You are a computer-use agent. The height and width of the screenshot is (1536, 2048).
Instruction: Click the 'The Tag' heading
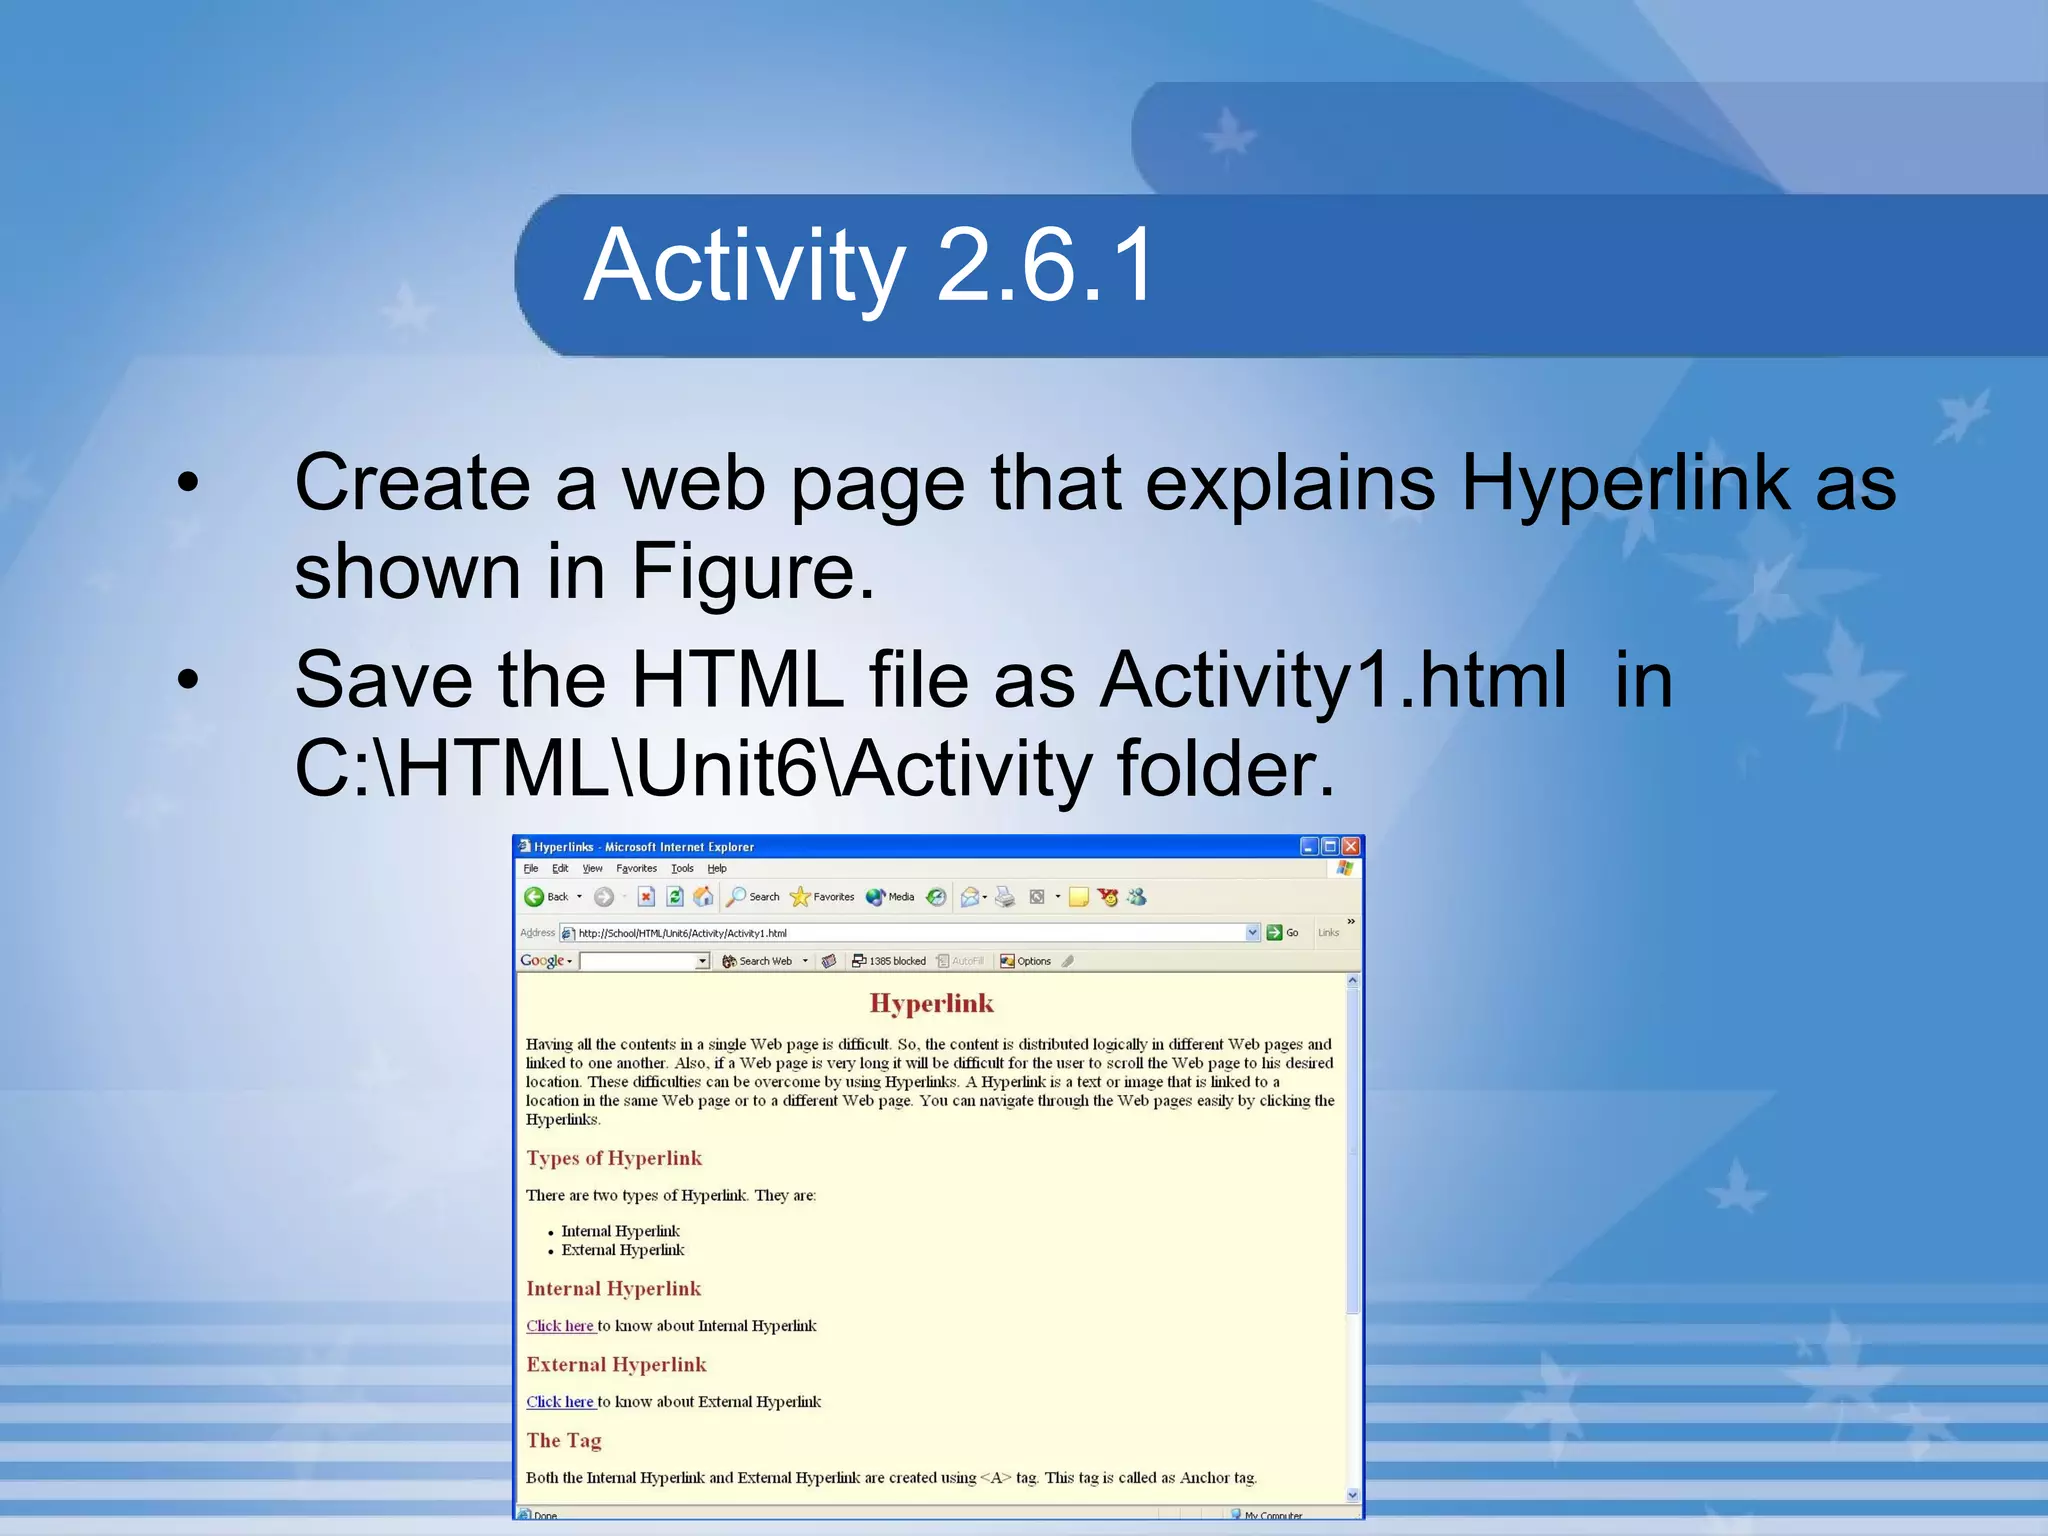tap(564, 1440)
